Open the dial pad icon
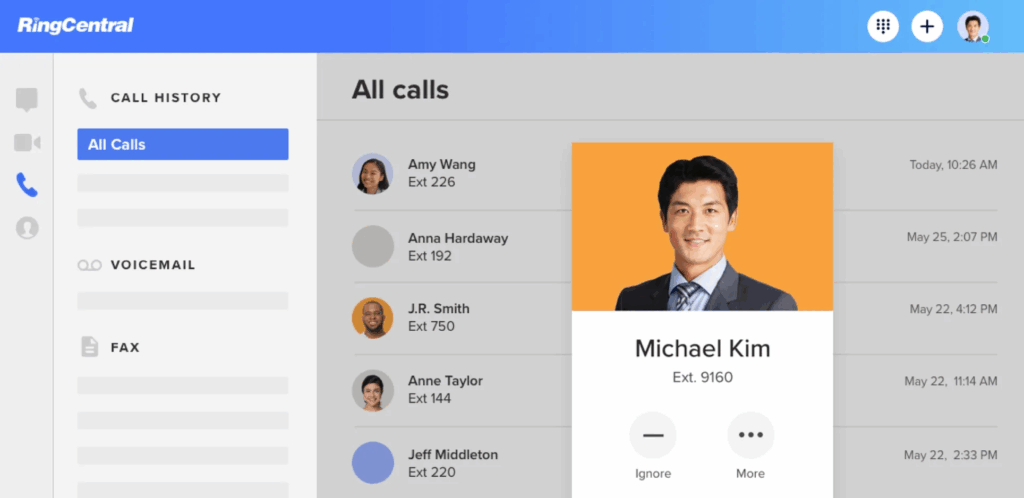This screenshot has height=498, width=1024. pos(882,27)
